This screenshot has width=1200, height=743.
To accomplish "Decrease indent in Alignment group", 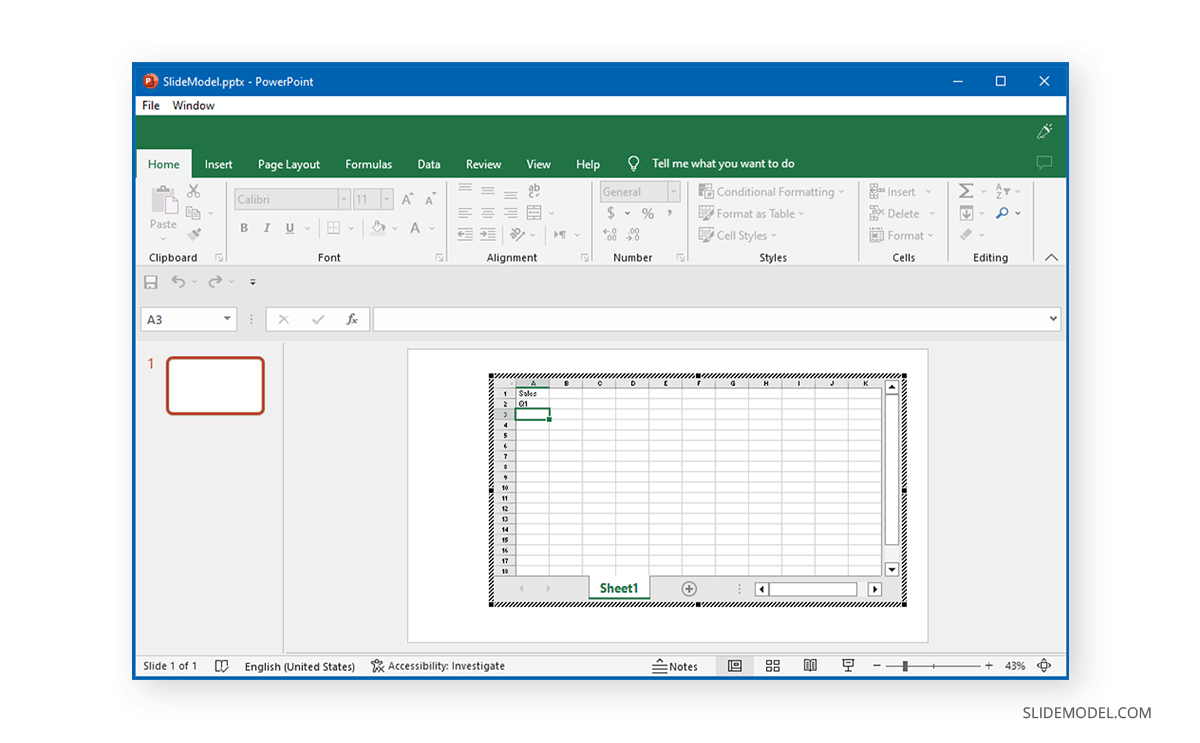I will (465, 234).
